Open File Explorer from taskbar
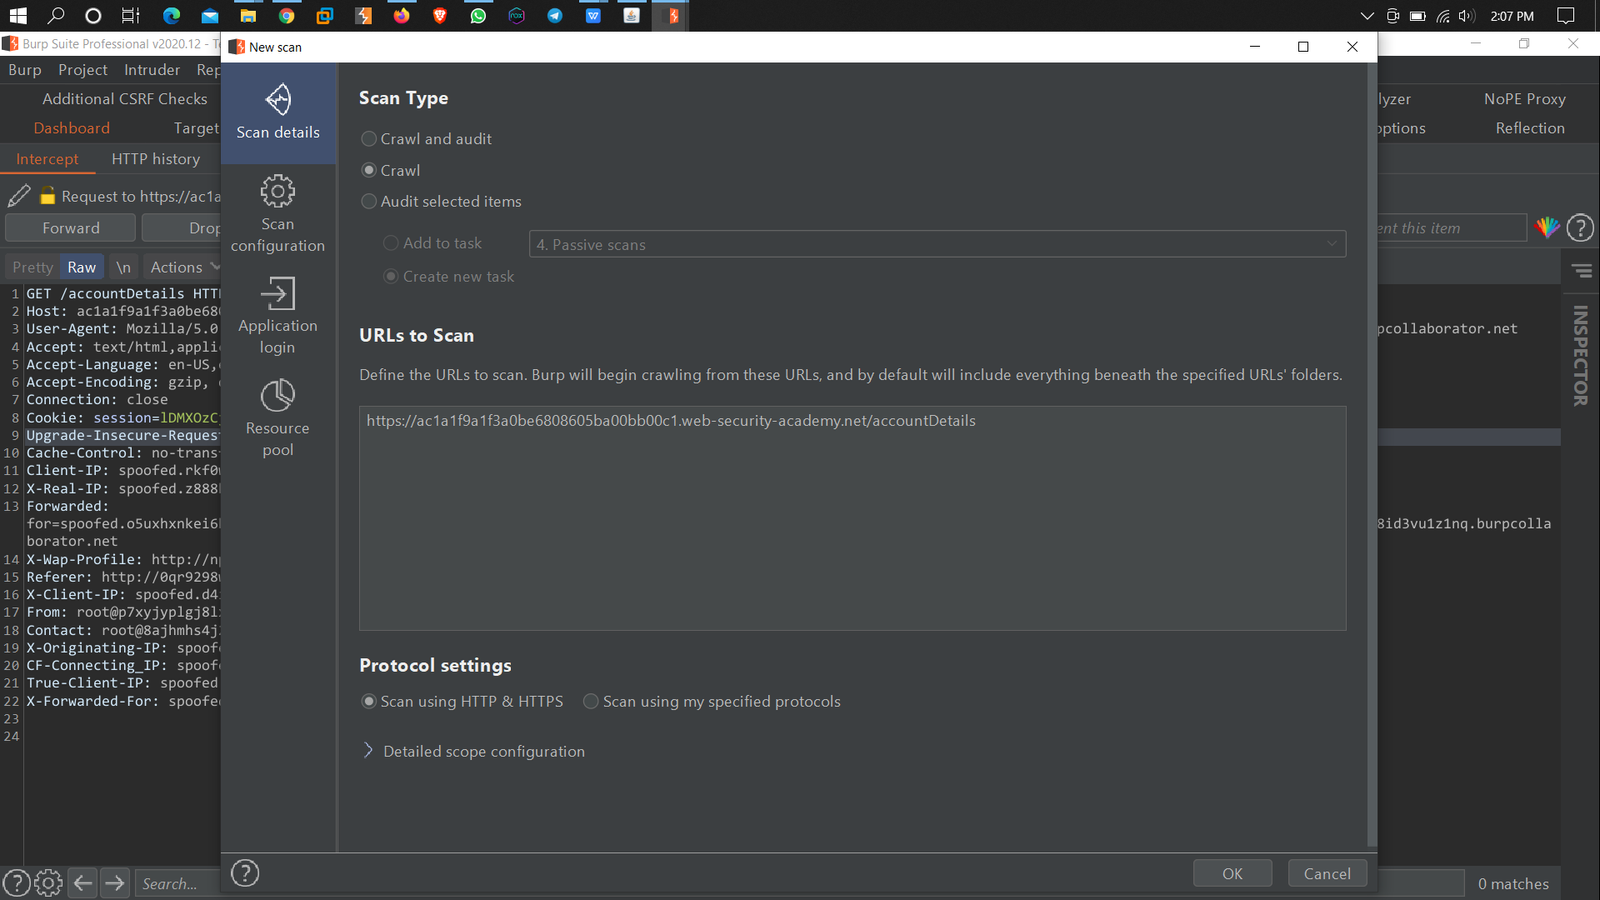 pos(248,15)
